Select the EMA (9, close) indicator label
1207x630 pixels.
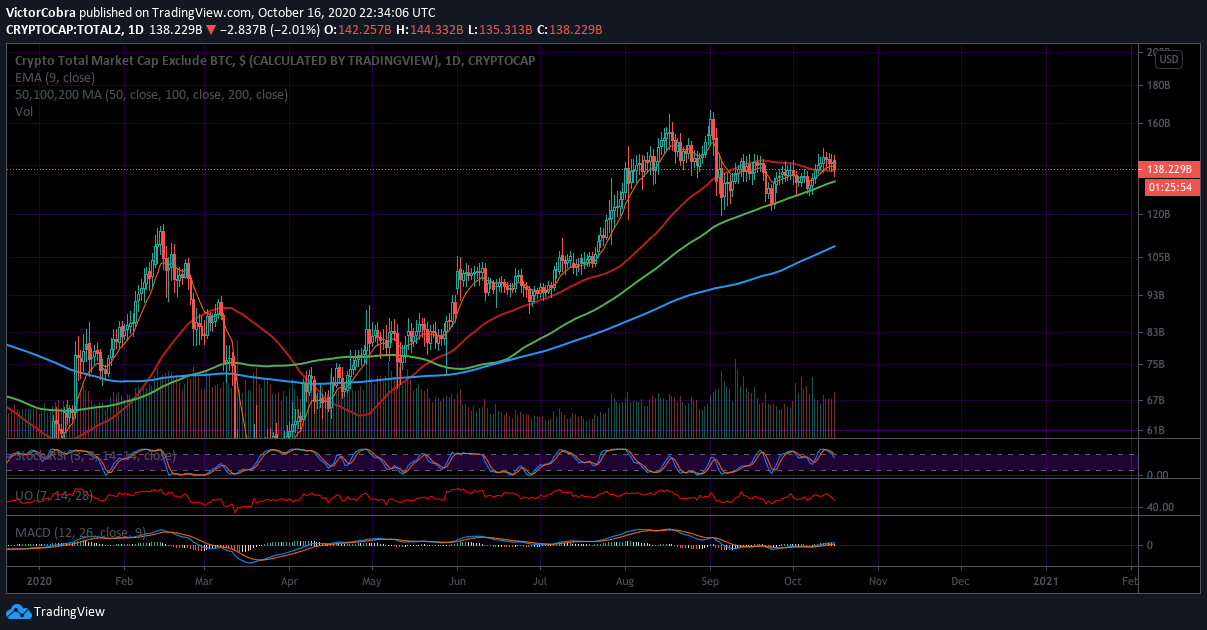click(x=55, y=77)
